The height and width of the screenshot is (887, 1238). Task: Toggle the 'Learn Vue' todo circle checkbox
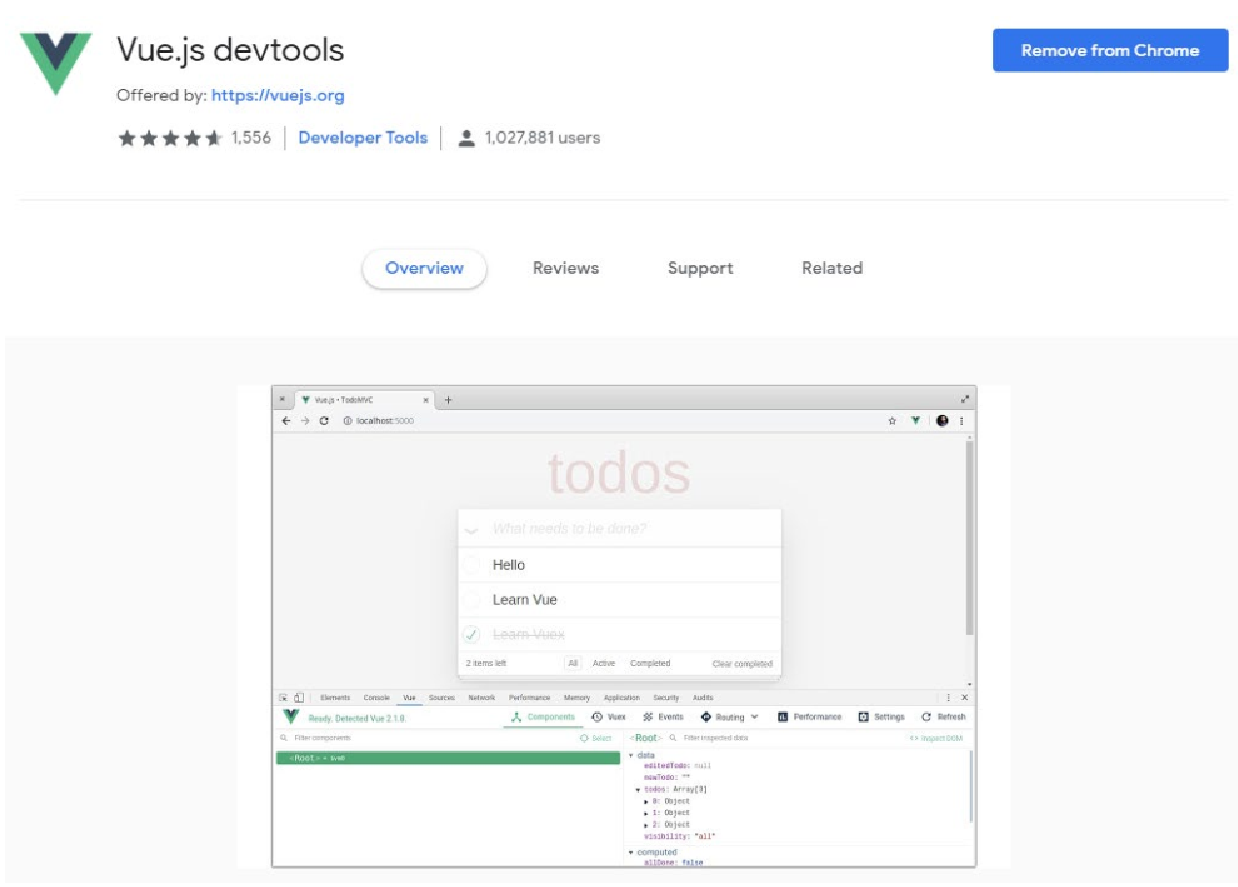pos(472,600)
